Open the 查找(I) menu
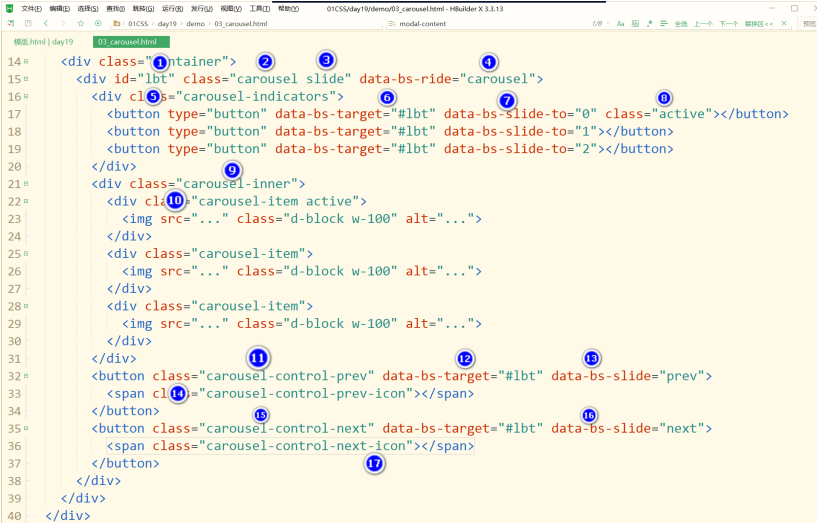Screen dimensions: 817x525 116,9
